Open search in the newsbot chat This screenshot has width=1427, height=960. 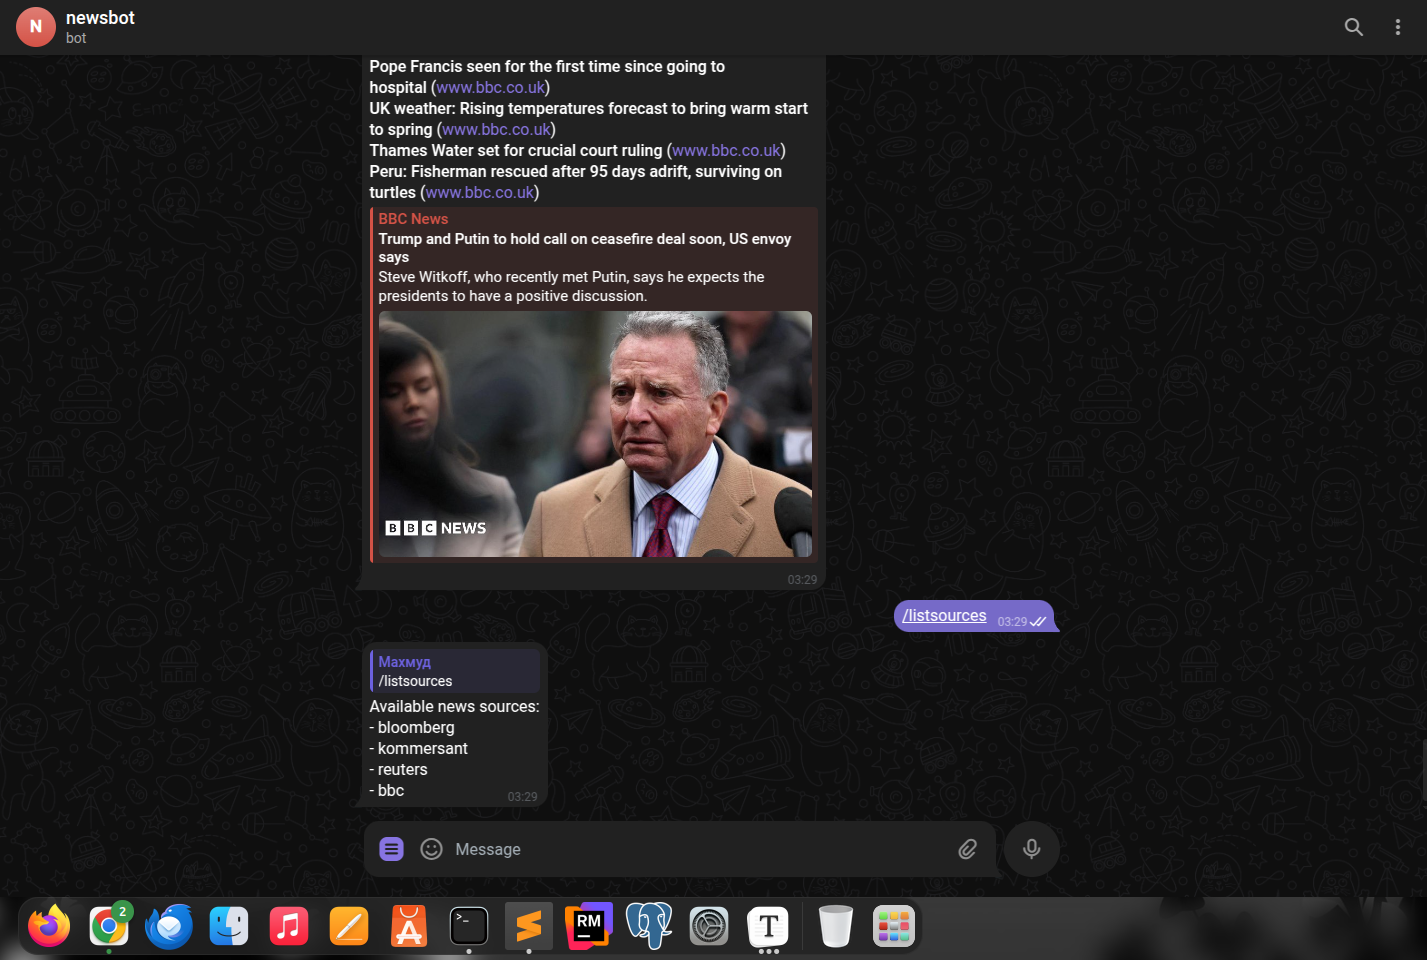(x=1353, y=27)
